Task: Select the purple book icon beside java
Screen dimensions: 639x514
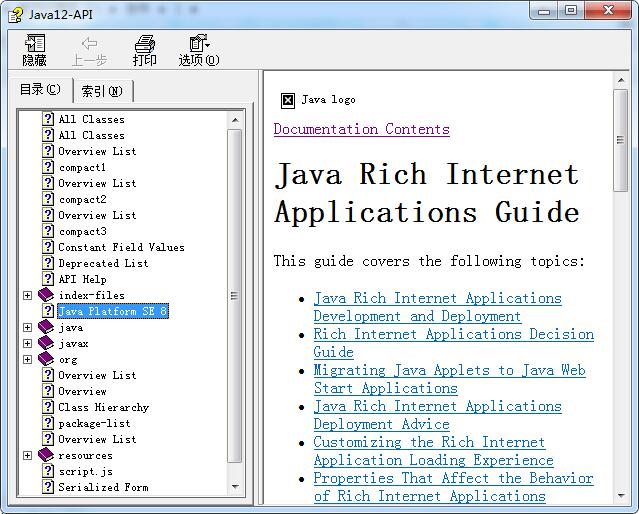Action: click(46, 327)
